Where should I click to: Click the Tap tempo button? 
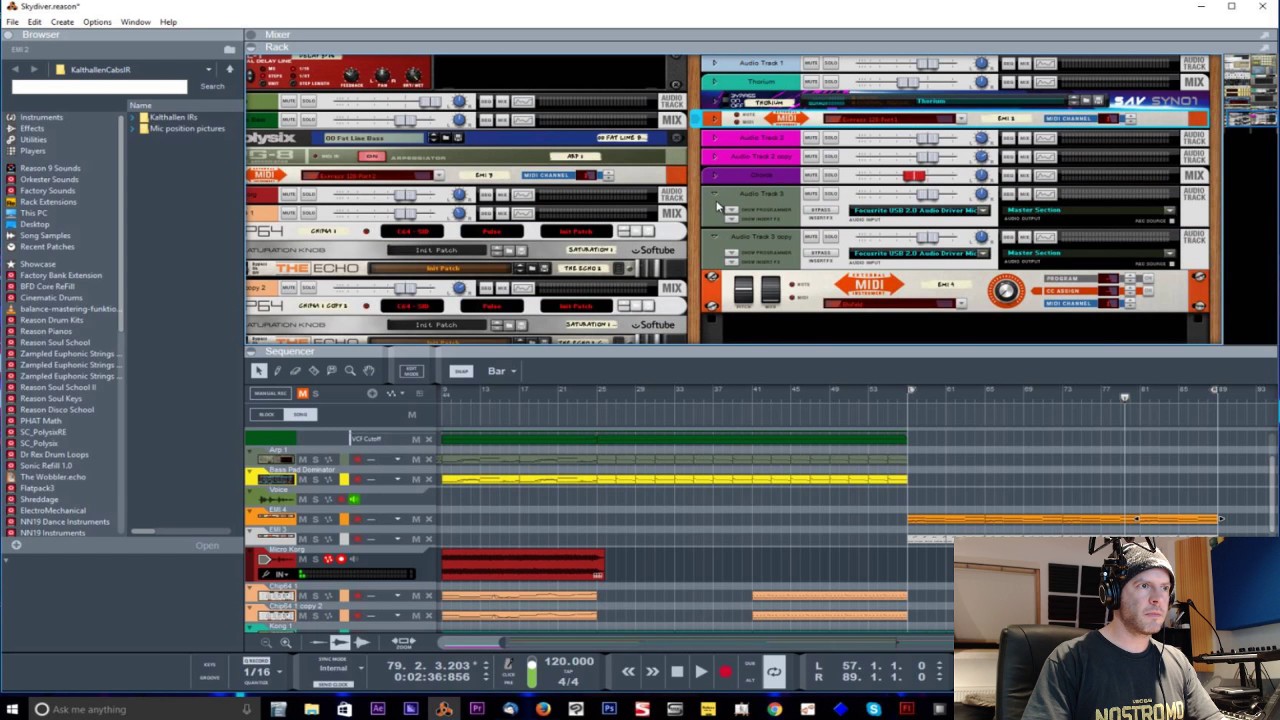pyautogui.click(x=567, y=671)
